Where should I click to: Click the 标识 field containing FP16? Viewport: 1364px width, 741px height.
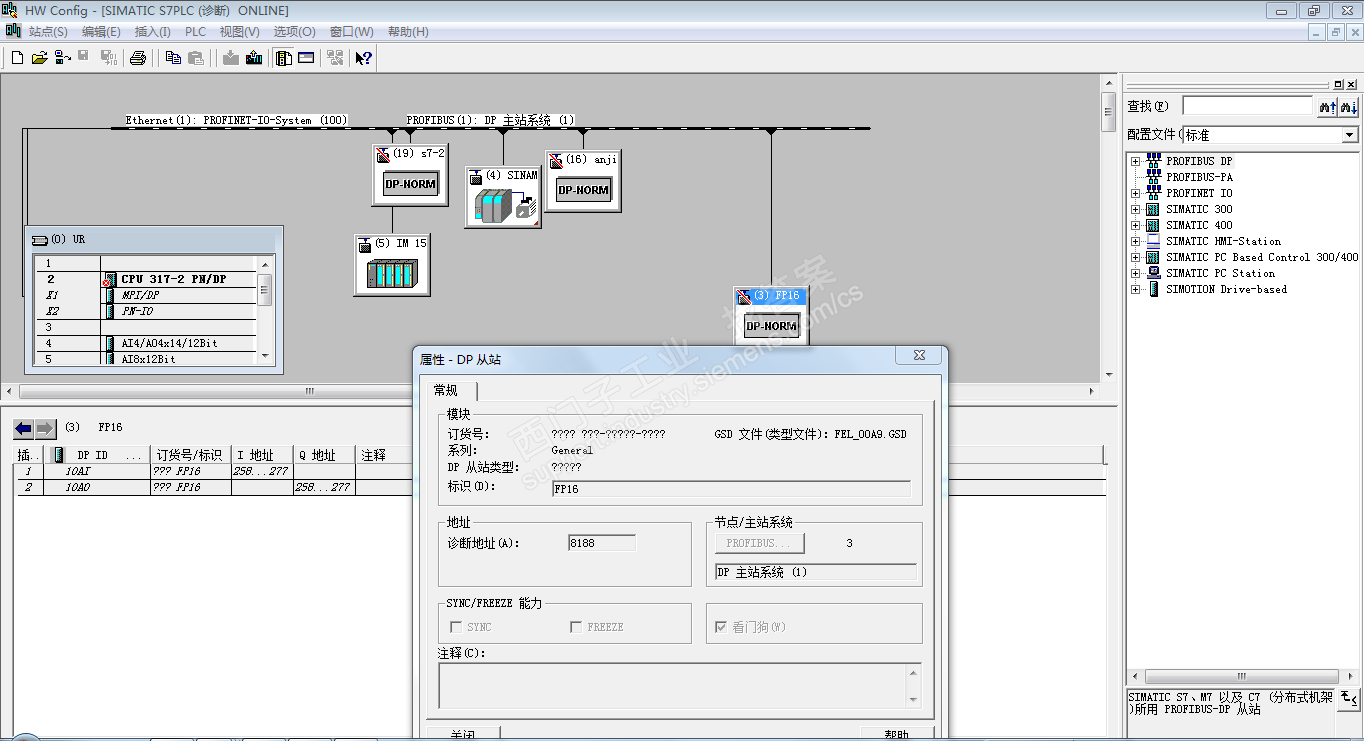tap(731, 489)
